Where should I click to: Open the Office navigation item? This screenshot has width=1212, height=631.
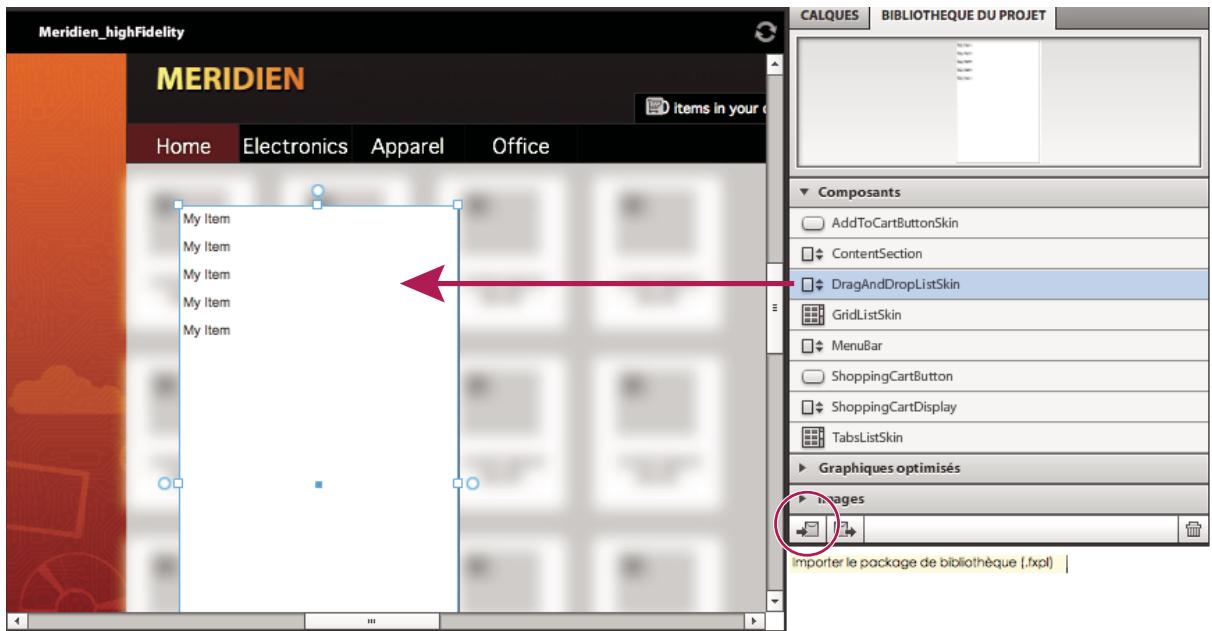(521, 146)
